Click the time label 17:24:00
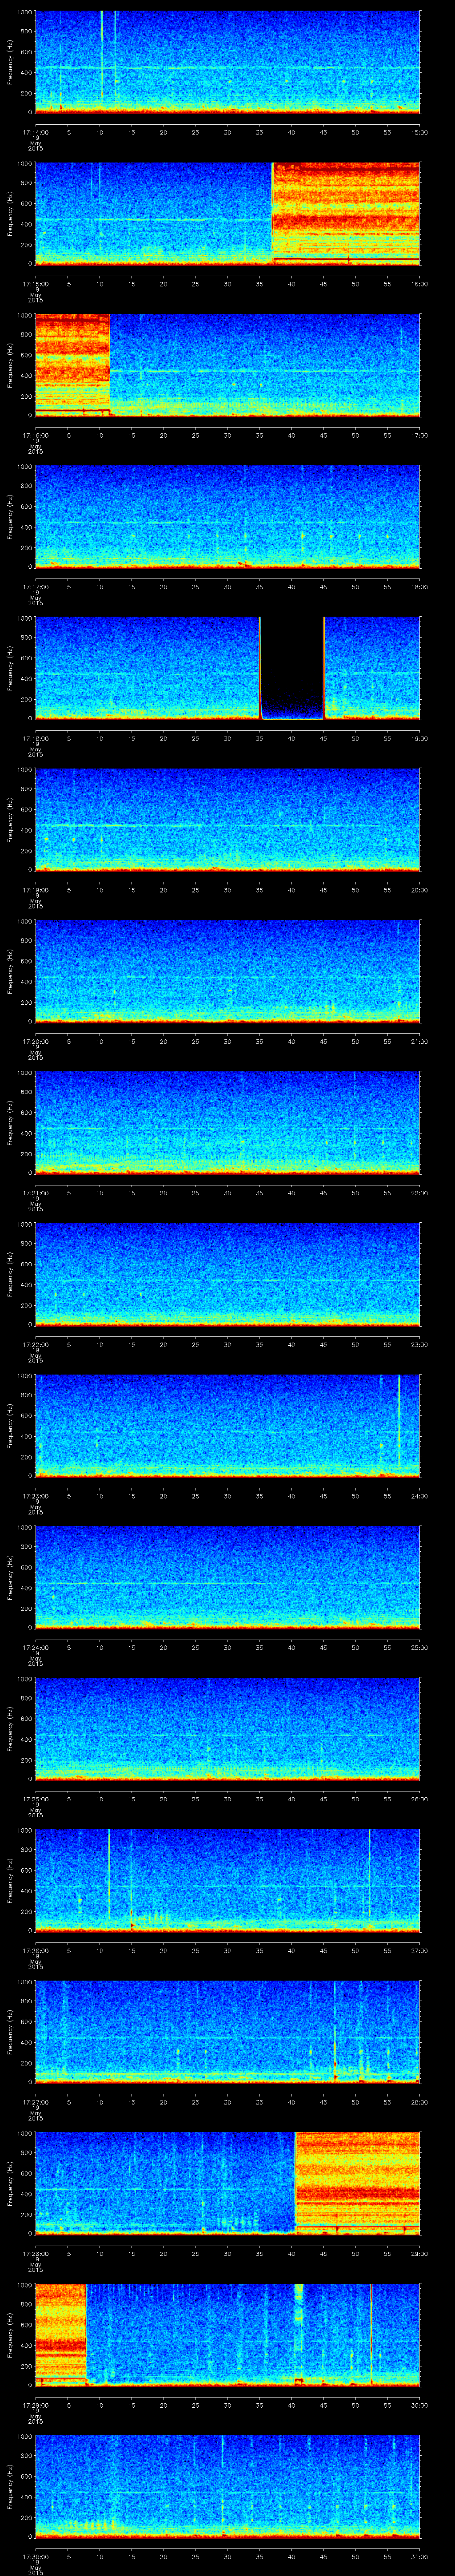The height and width of the screenshot is (2576, 455). [35, 1647]
